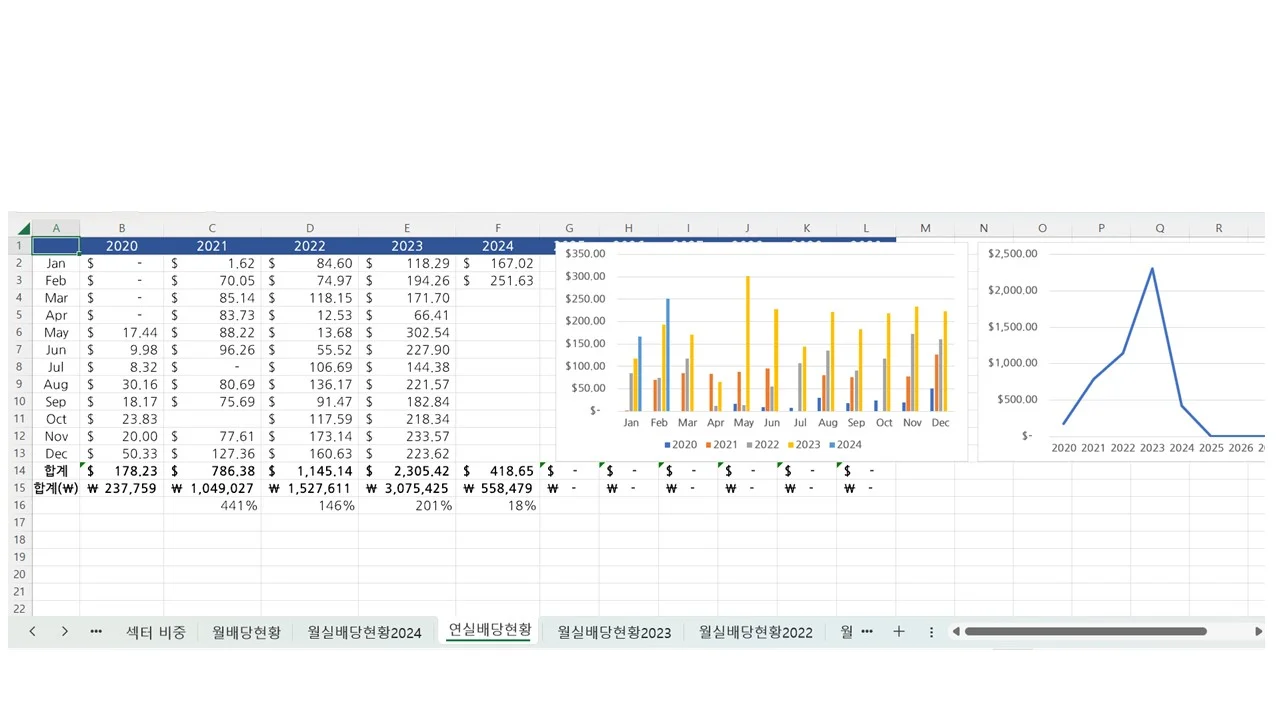Screen dimensions: 1280x720
Task: Switch to 월실배당현황2024 sheet
Action: coord(364,632)
